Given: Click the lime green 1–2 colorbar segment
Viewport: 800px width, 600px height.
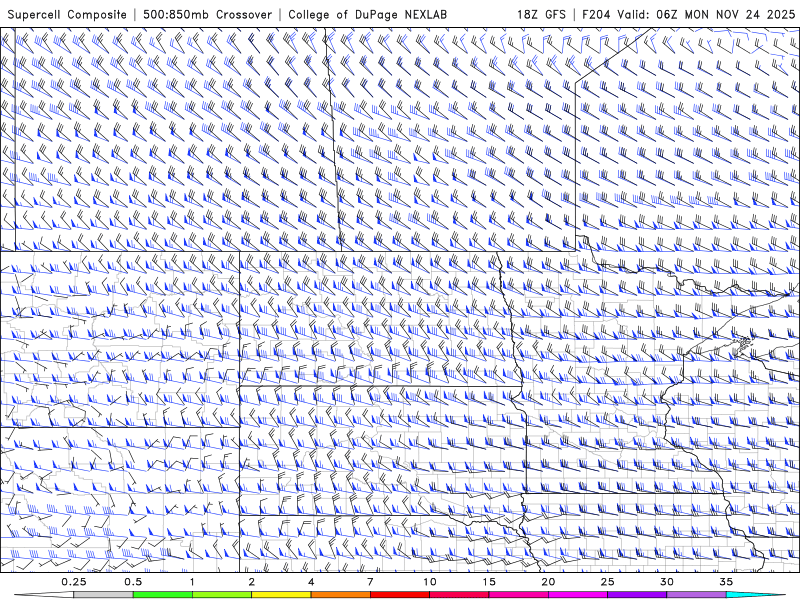Looking at the screenshot, I should [222, 595].
